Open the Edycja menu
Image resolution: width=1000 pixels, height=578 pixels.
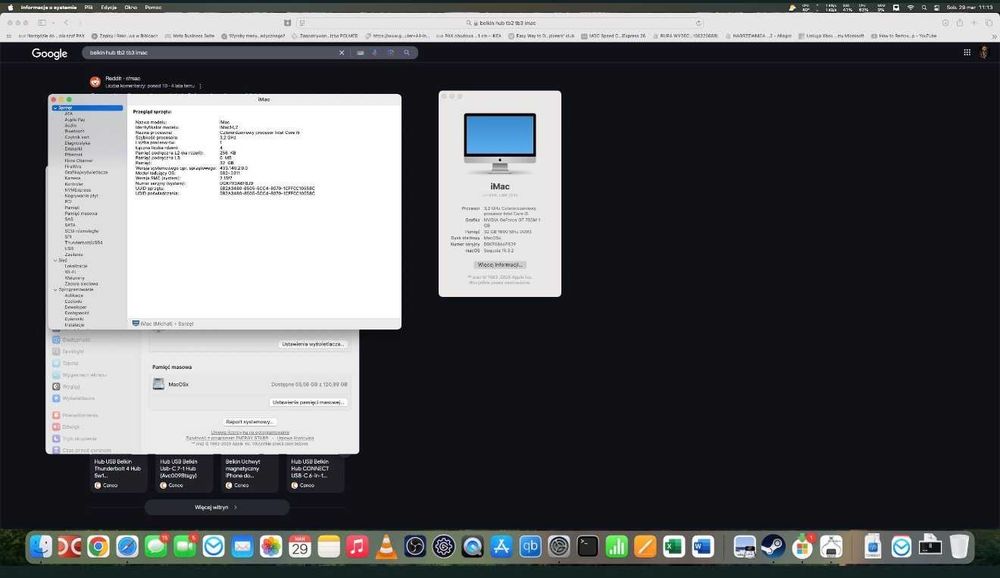(x=109, y=7)
